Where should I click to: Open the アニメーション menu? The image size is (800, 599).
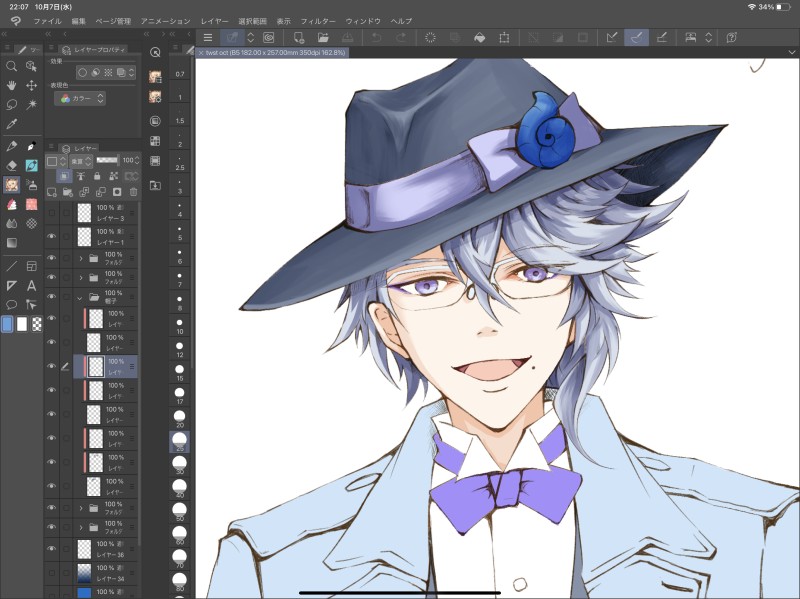click(165, 21)
